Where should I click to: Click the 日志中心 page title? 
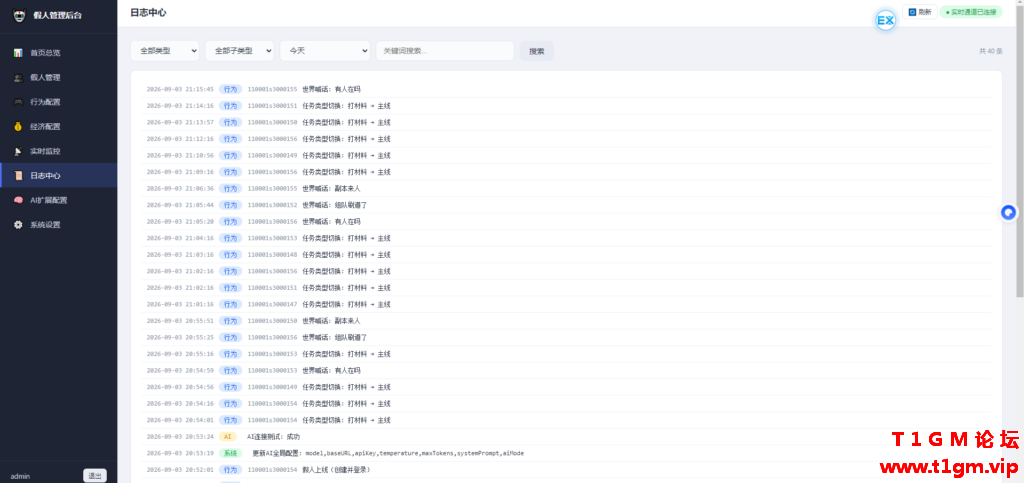click(148, 12)
